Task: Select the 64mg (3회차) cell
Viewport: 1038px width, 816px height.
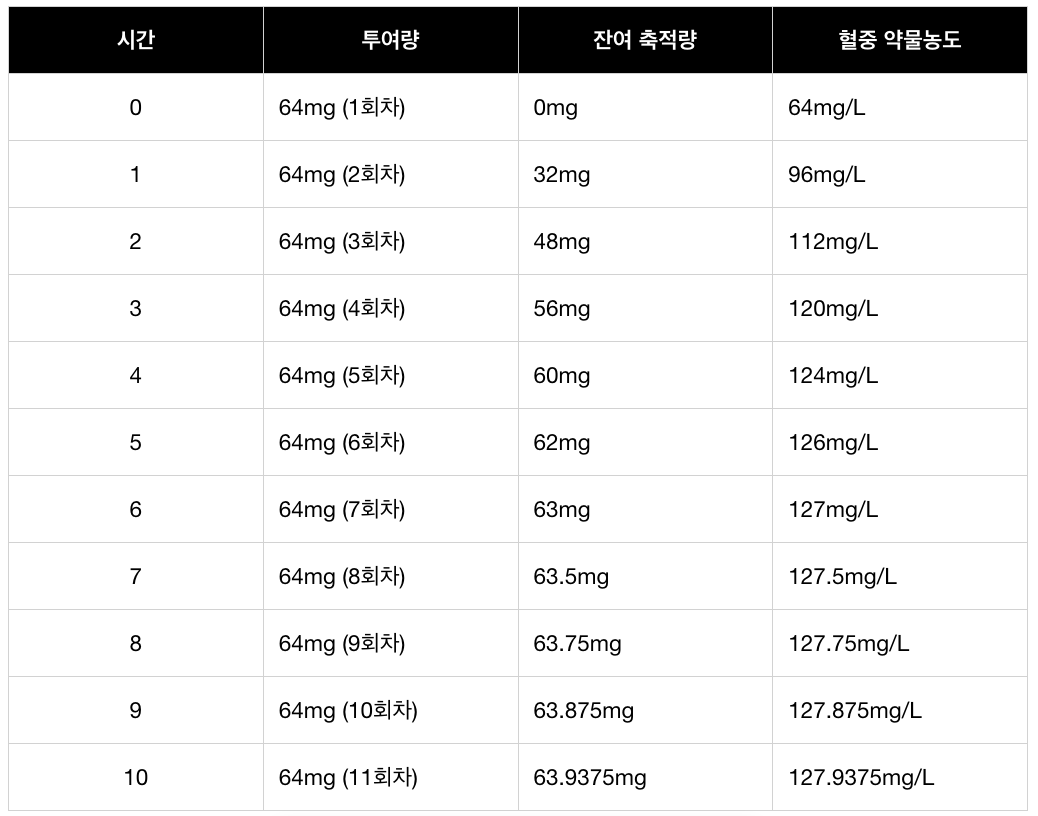Action: click(342, 241)
